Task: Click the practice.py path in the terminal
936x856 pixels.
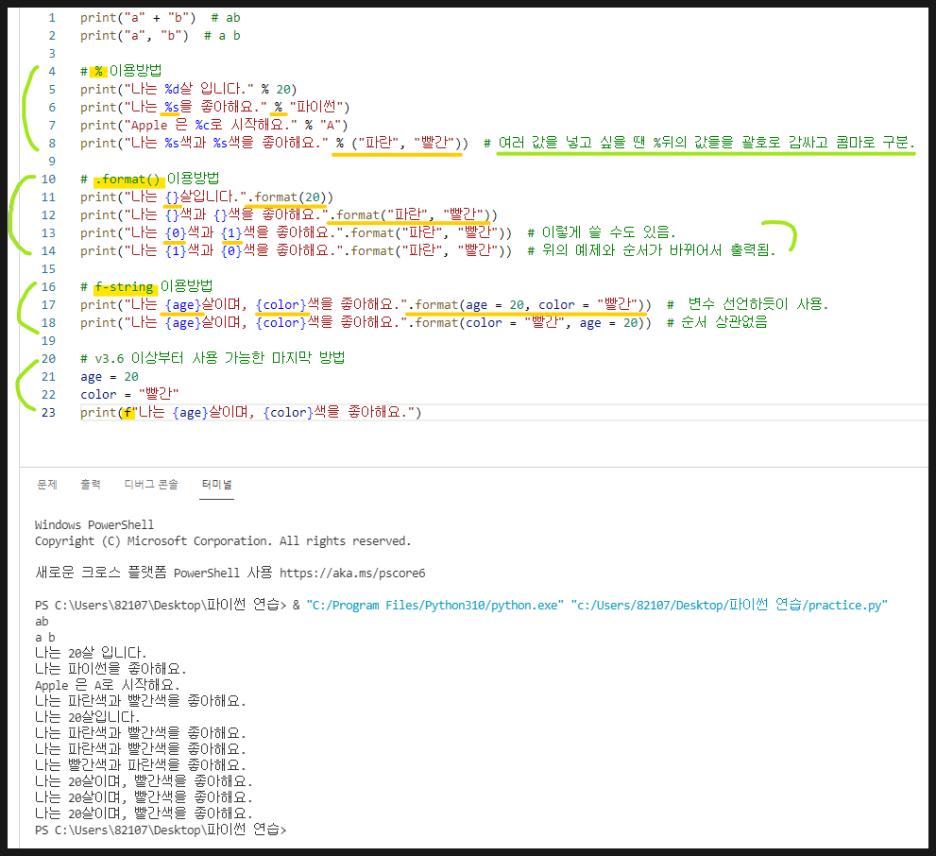Action: point(729,605)
